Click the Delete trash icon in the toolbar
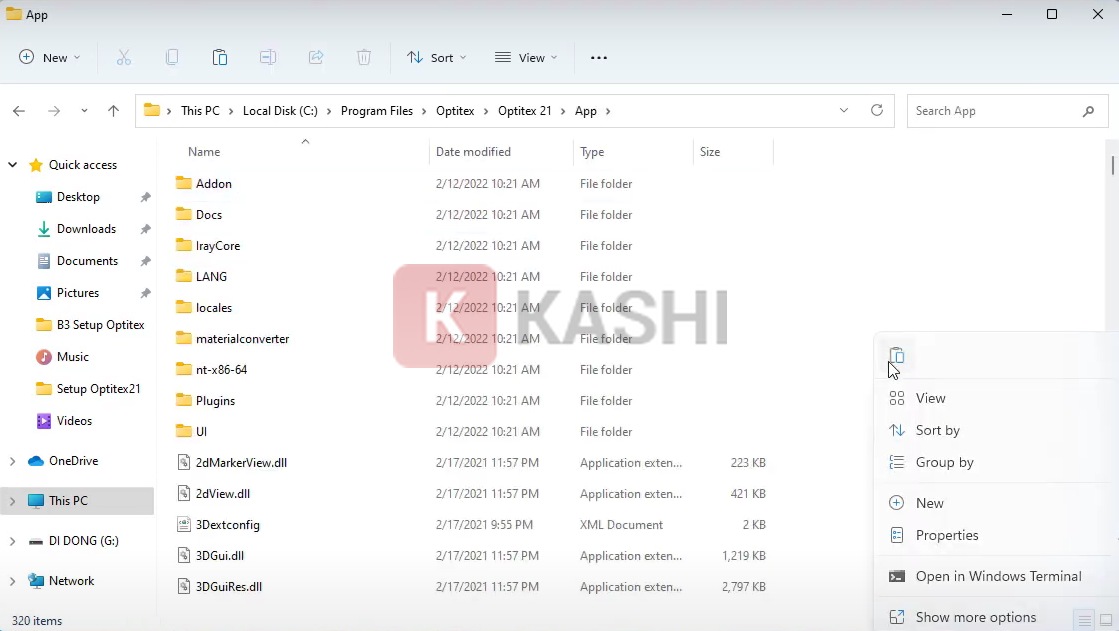Image resolution: width=1119 pixels, height=631 pixels. (x=364, y=58)
